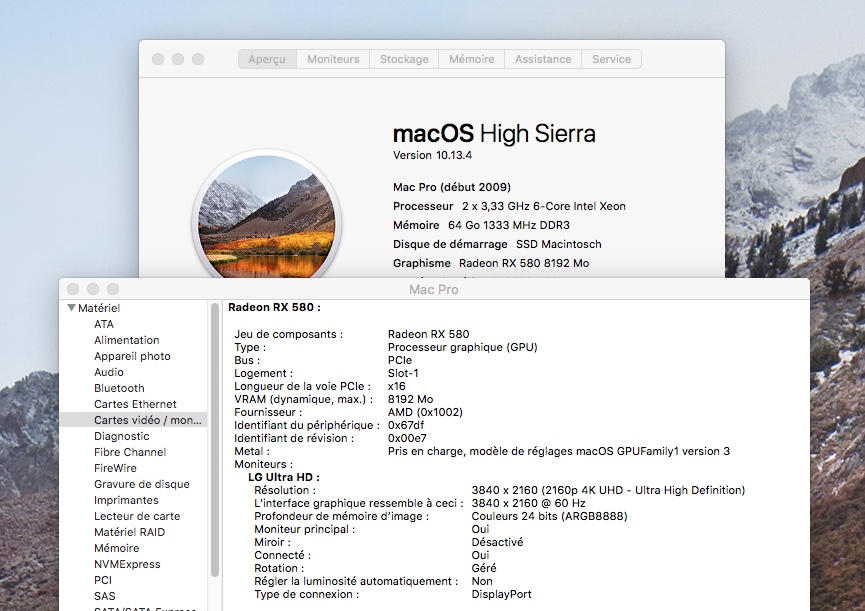Select ATA in the sidebar
Screen dimensions: 865x611
point(104,324)
